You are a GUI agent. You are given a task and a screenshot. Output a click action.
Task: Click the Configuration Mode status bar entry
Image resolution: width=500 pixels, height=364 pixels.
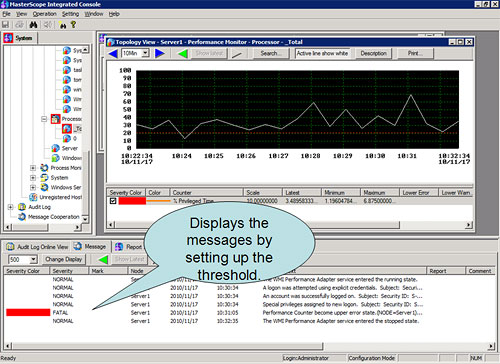pos(372,358)
